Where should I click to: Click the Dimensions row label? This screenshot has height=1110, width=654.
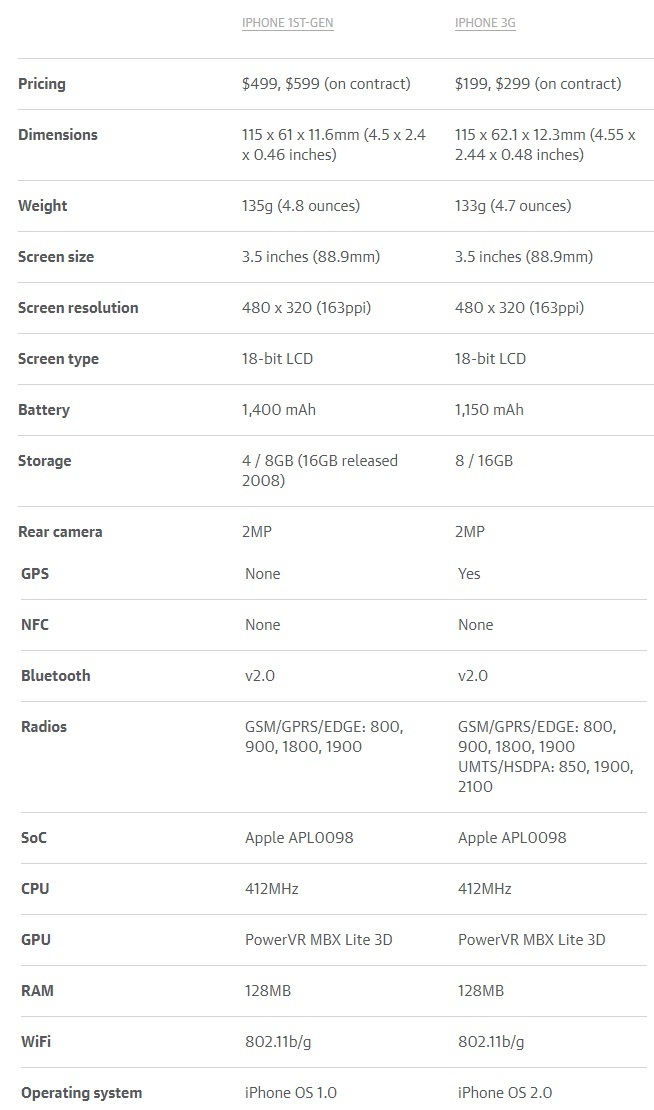[x=58, y=135]
